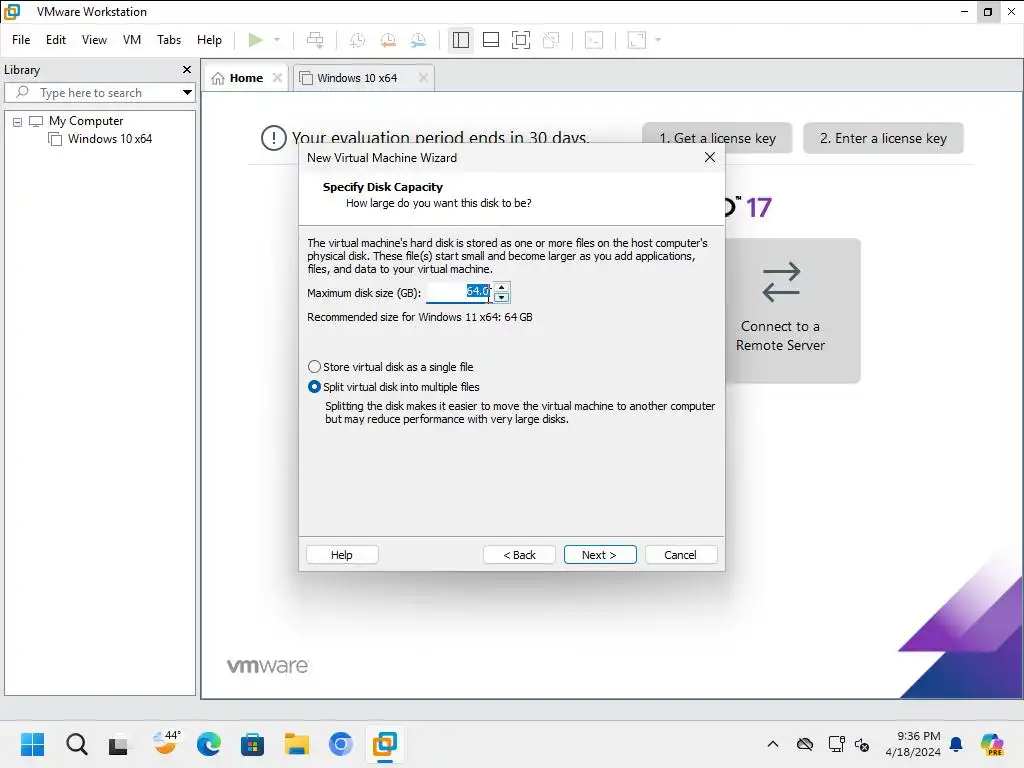Click the library search field

pyautogui.click(x=99, y=93)
